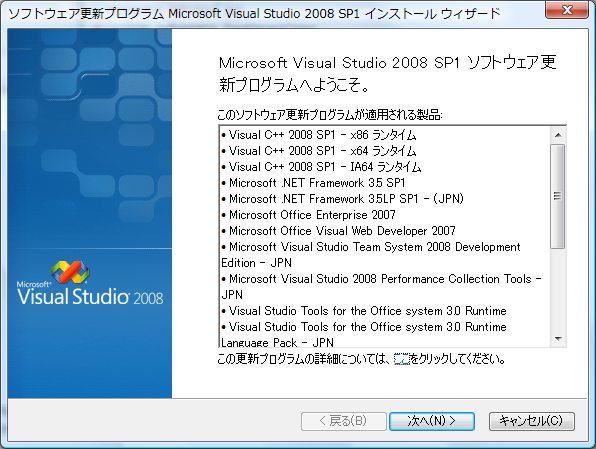596x449 pixels.
Task: Click the product list scrollbar thumb
Action: (558, 196)
